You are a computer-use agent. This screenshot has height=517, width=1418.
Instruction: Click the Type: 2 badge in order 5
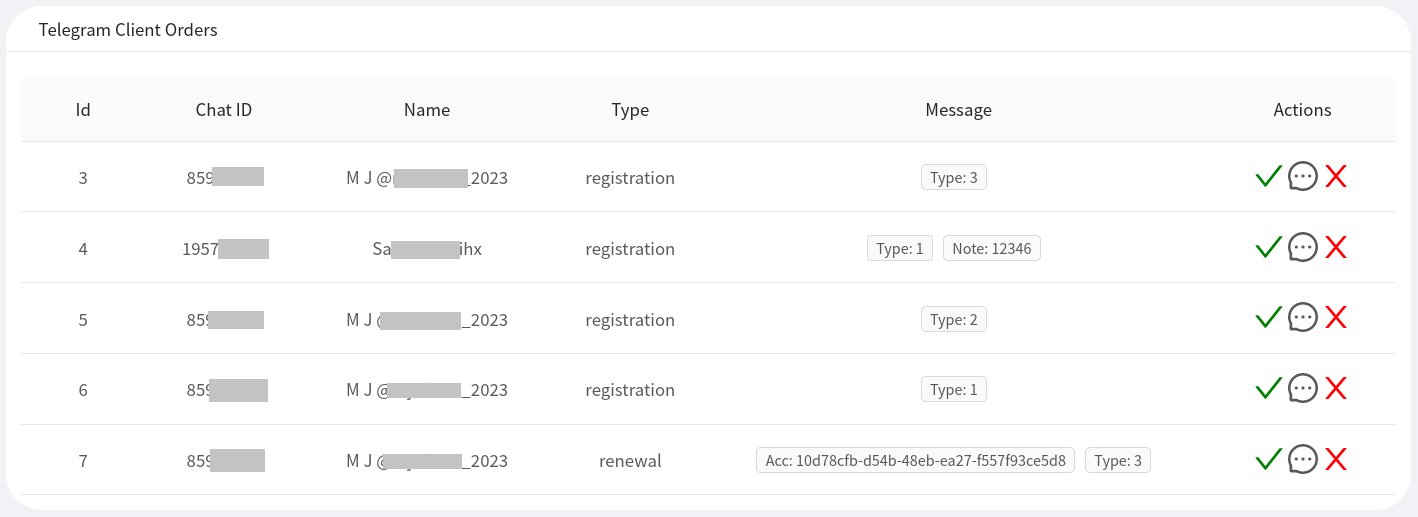(953, 320)
